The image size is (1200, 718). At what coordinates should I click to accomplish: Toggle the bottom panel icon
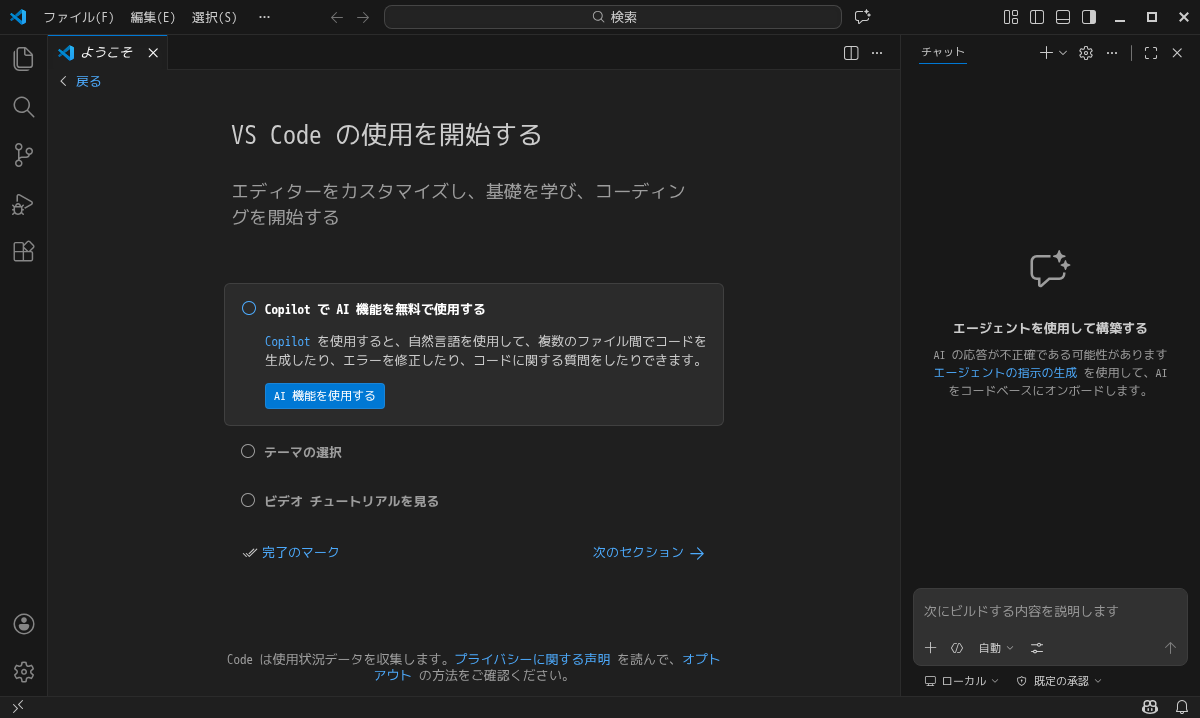1063,17
